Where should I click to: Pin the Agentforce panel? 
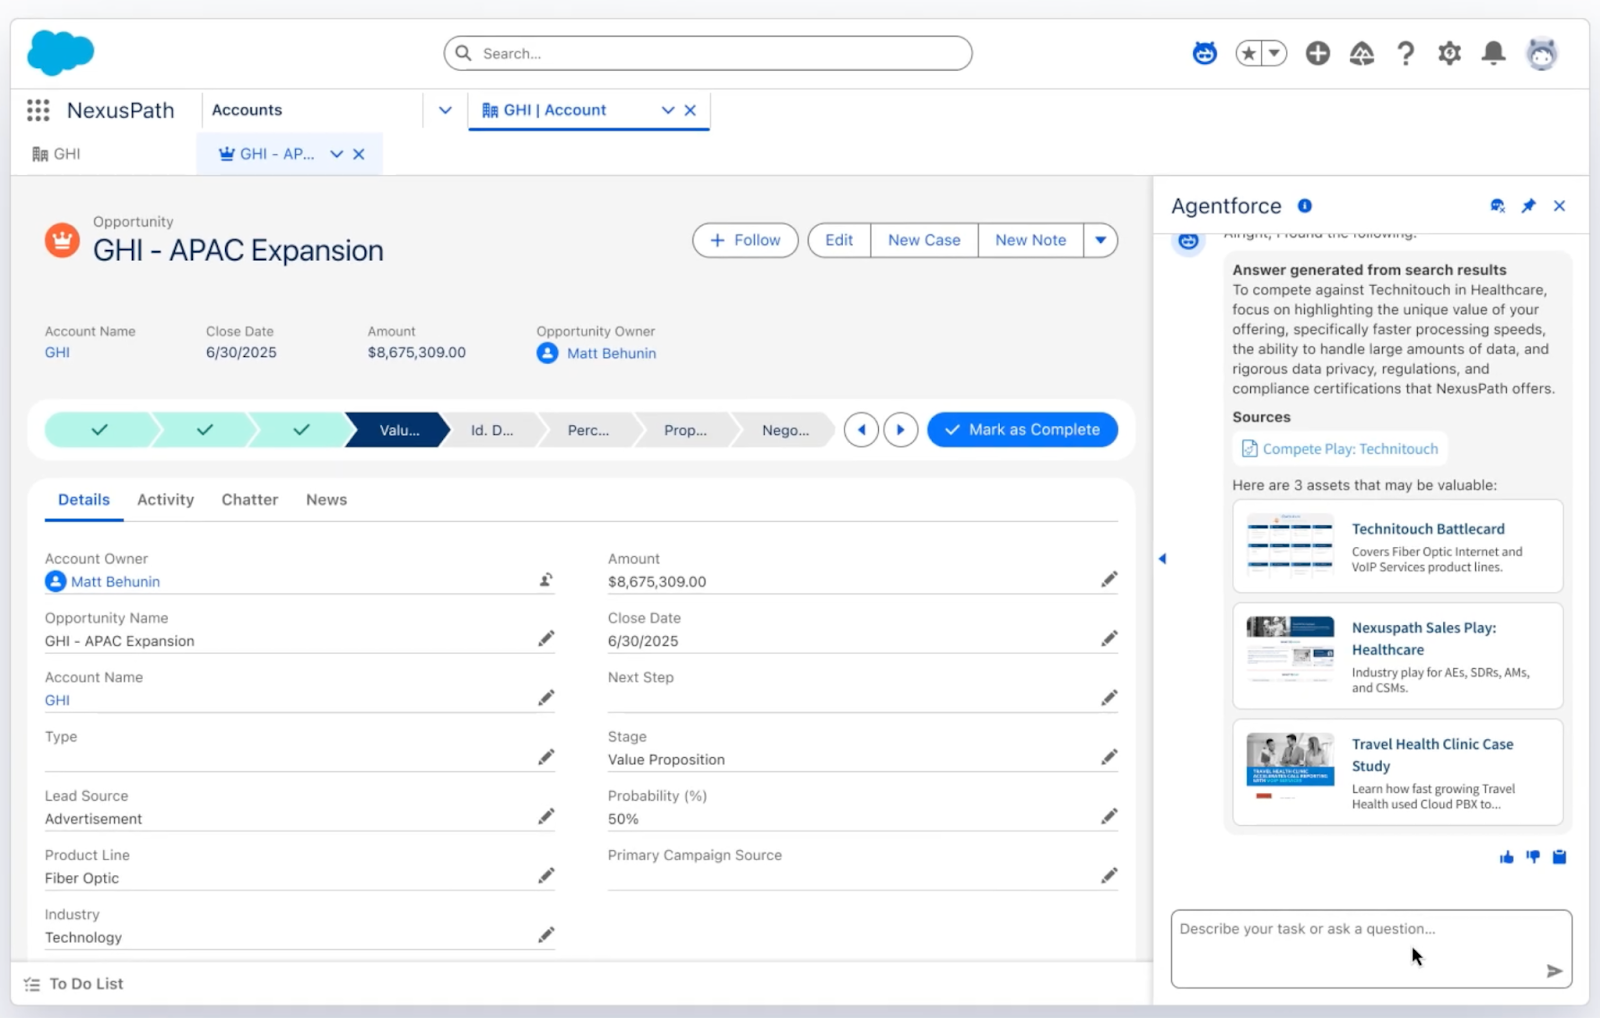1528,206
